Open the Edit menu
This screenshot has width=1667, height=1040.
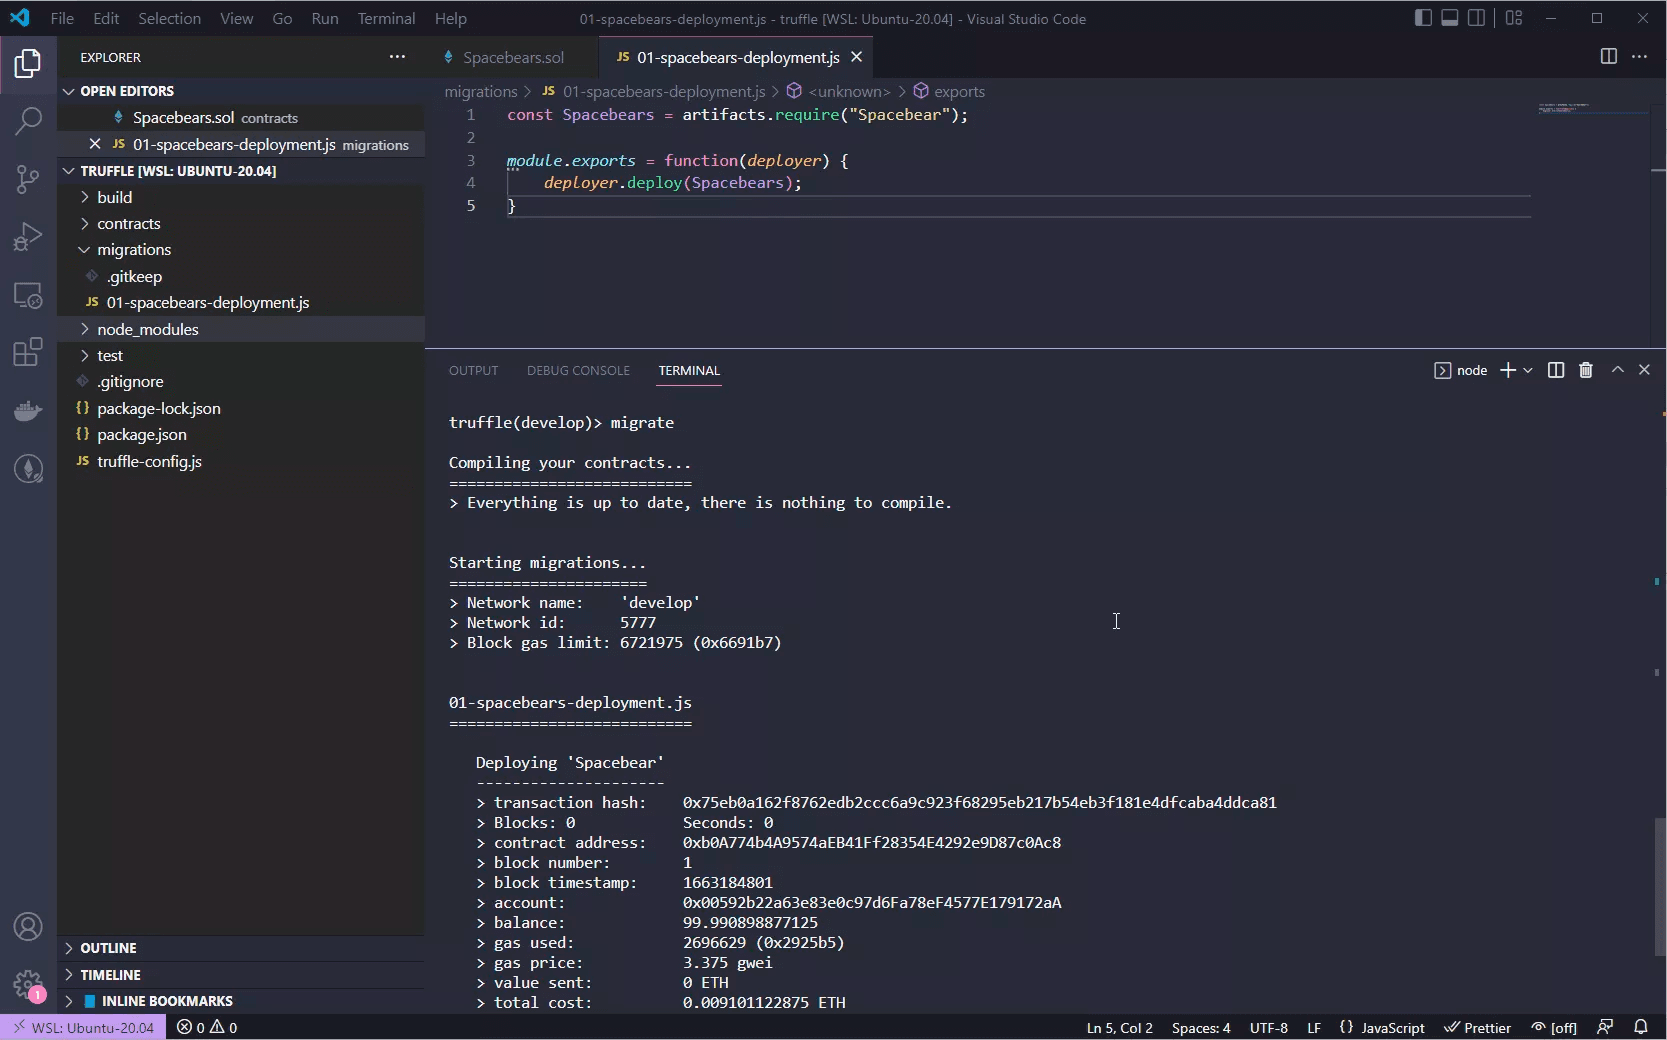[x=106, y=18]
